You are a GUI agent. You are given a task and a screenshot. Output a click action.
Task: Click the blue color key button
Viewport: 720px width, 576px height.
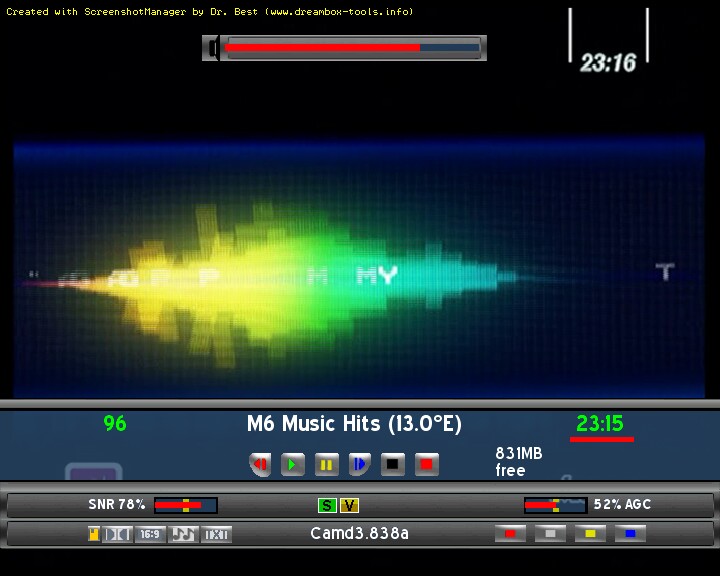pos(630,533)
